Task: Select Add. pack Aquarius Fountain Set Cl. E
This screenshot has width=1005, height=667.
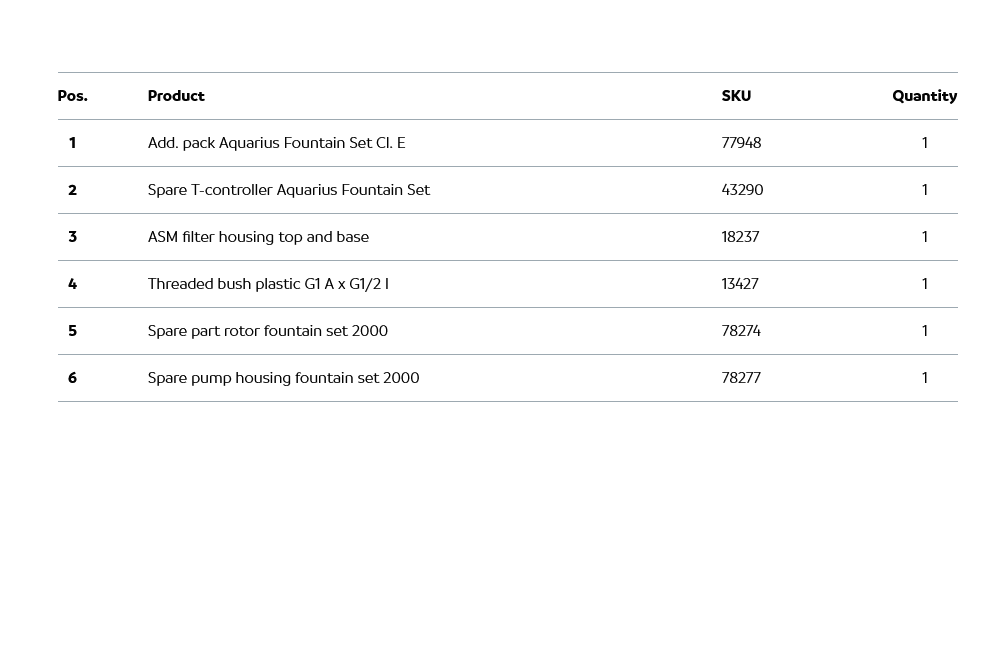Action: click(x=276, y=143)
